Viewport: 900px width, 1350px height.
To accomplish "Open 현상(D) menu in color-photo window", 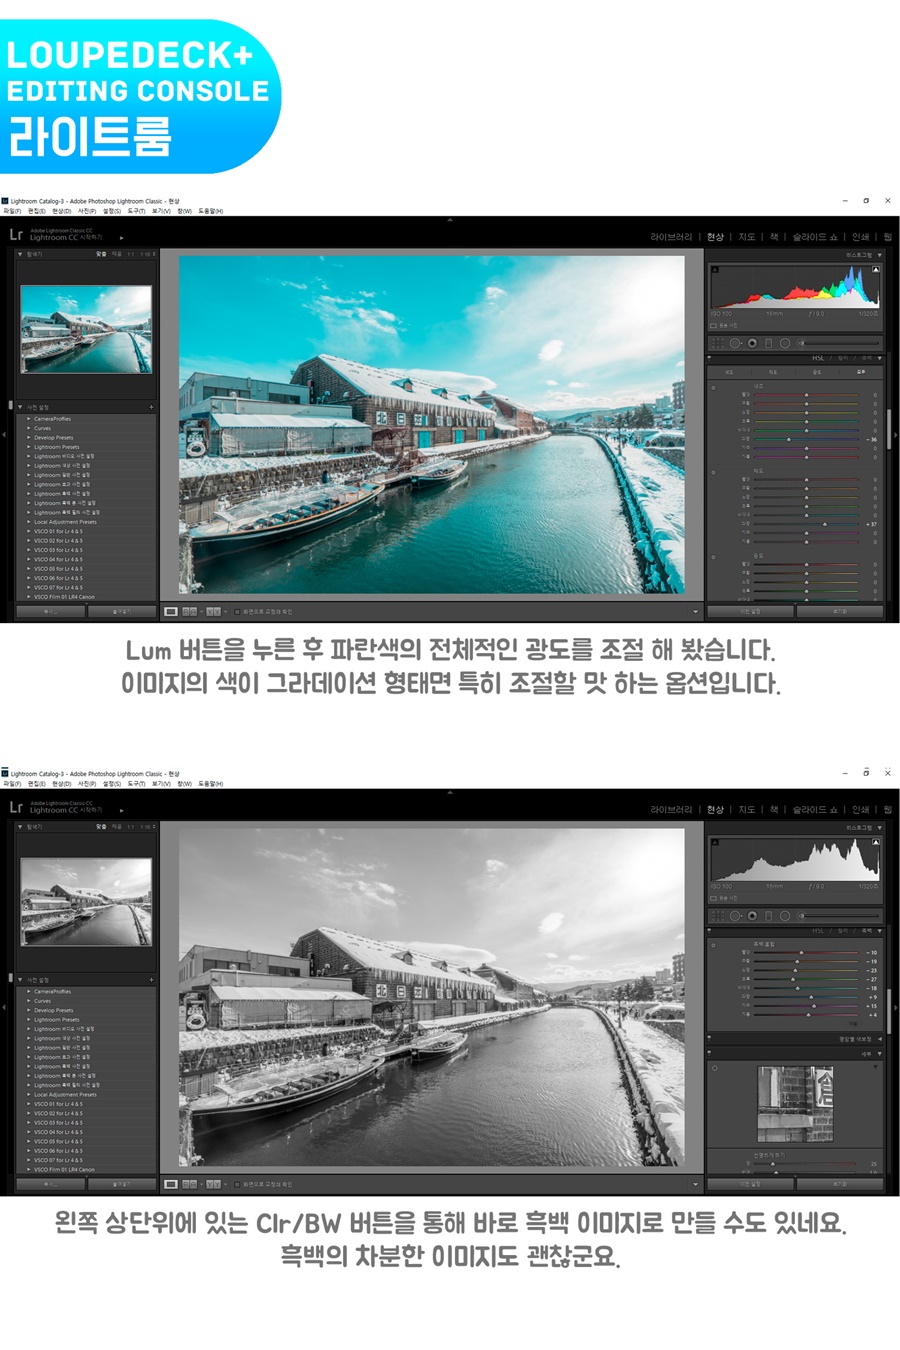I will (x=62, y=211).
